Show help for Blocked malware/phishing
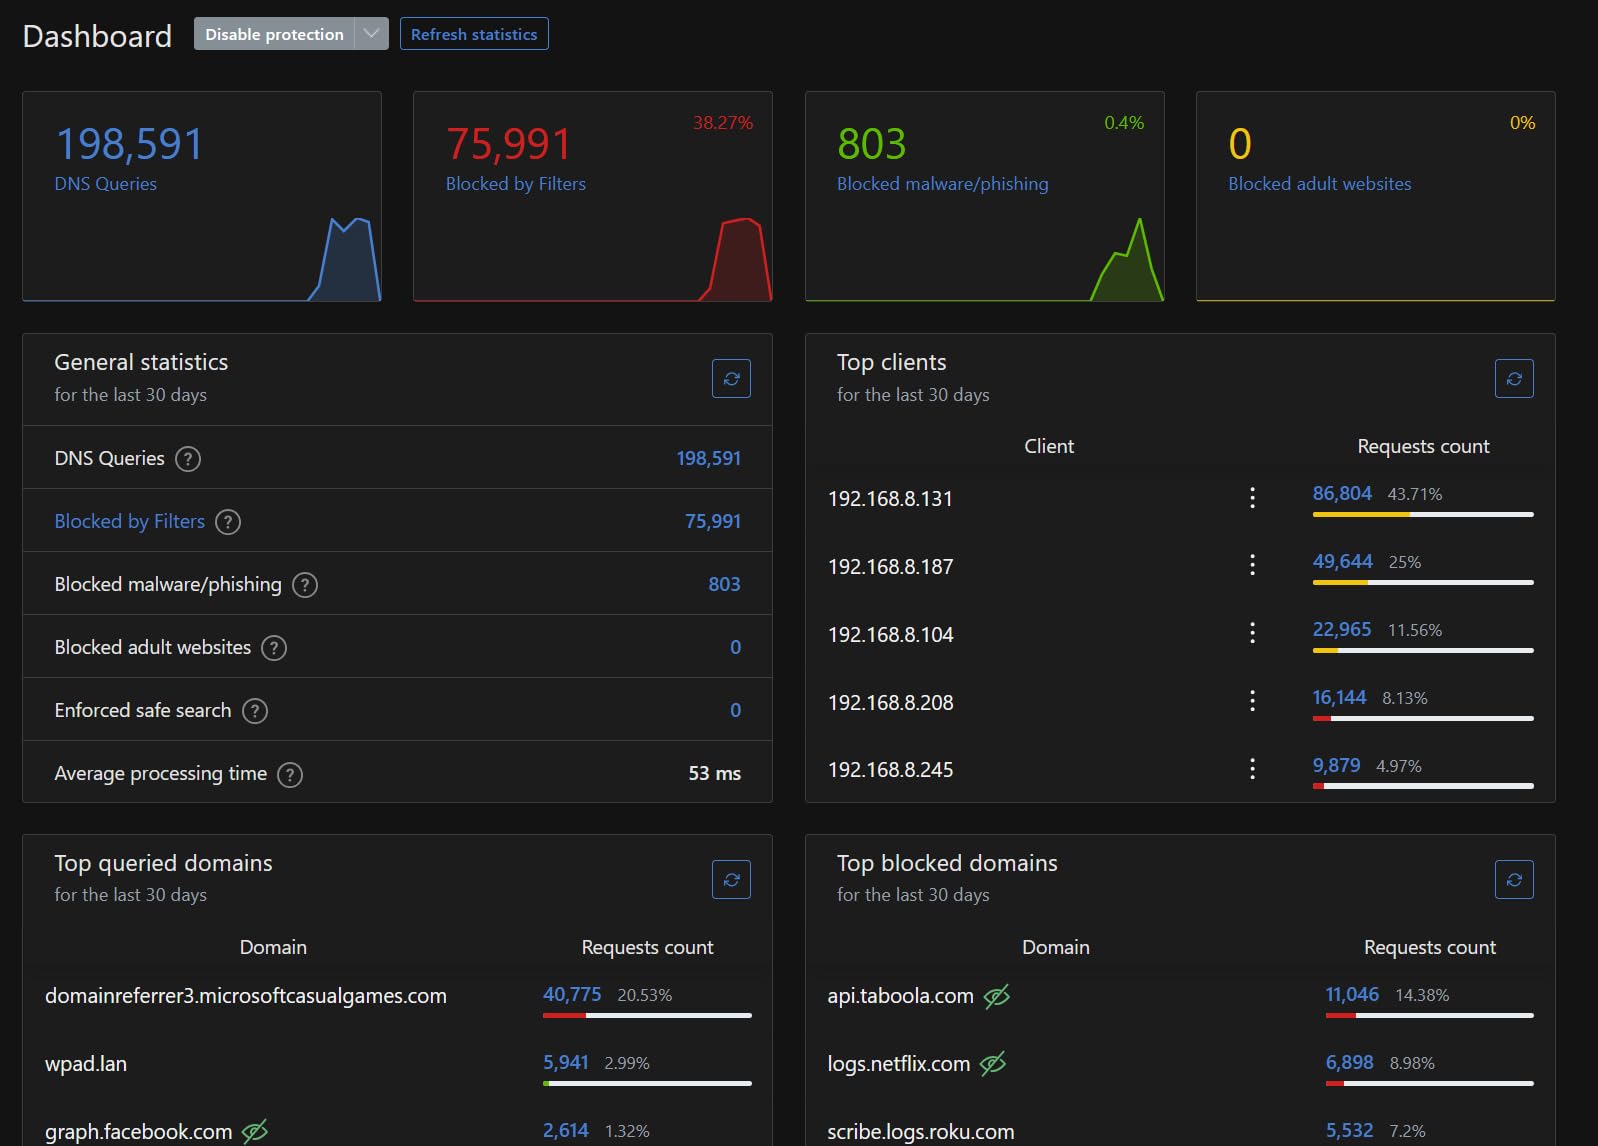Image resolution: width=1598 pixels, height=1146 pixels. point(305,585)
